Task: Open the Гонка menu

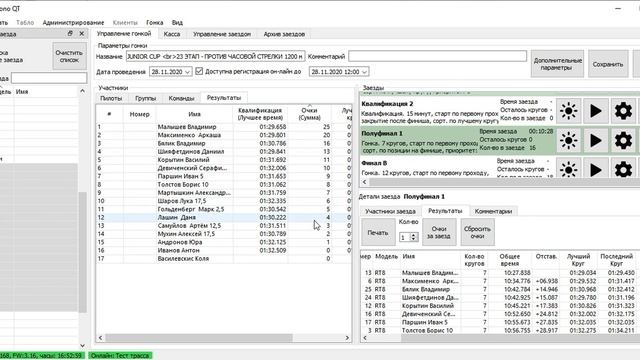Action: 155,22
